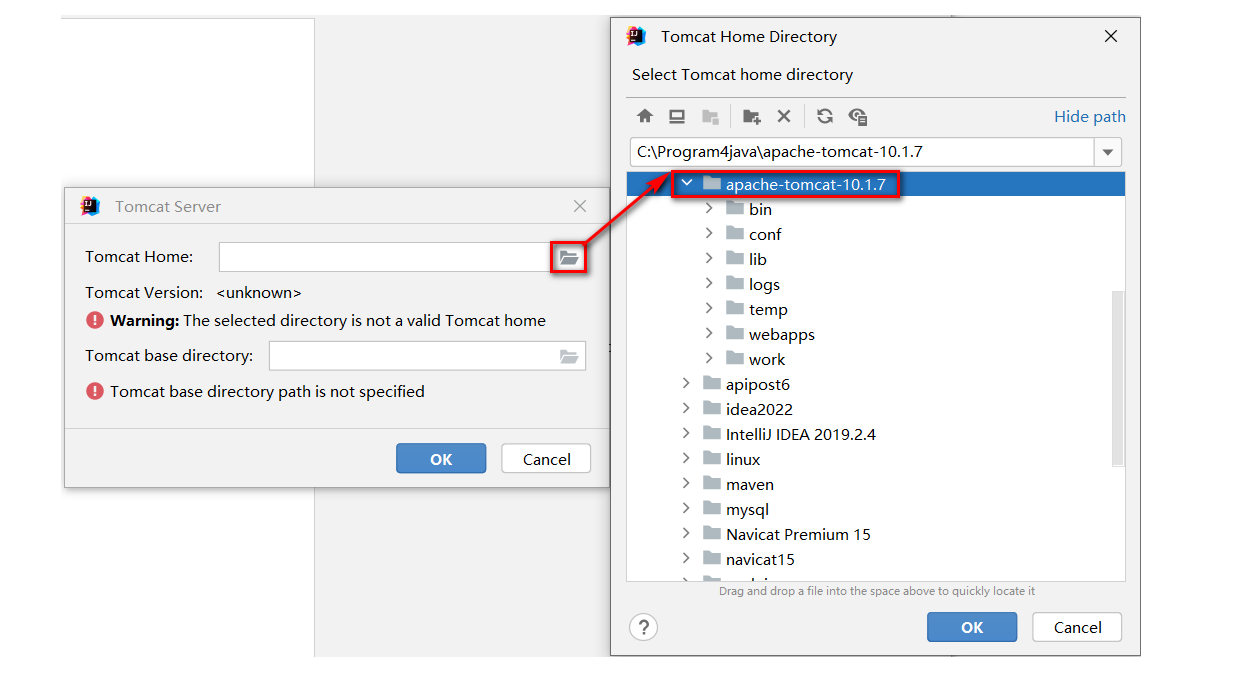Screen dimensions: 1242x686
Task: Click the <unknown> Tomcat Version text
Action: 259,293
